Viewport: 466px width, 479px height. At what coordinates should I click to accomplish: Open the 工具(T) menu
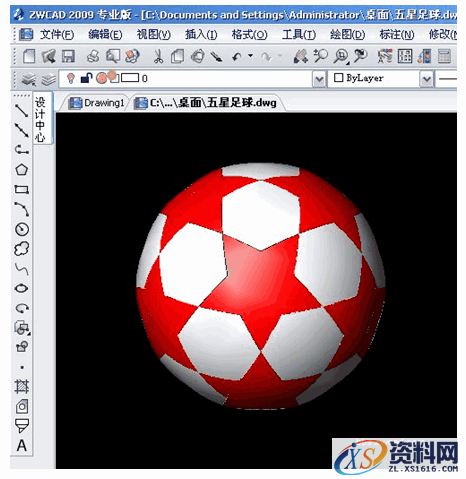[x=299, y=34]
